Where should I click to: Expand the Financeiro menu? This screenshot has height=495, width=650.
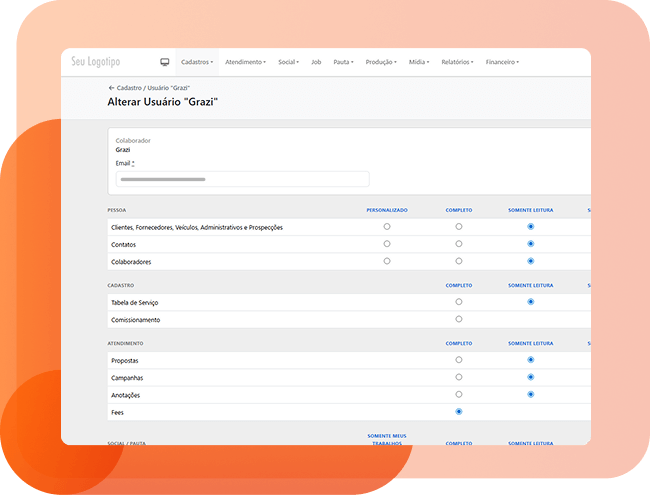(502, 62)
